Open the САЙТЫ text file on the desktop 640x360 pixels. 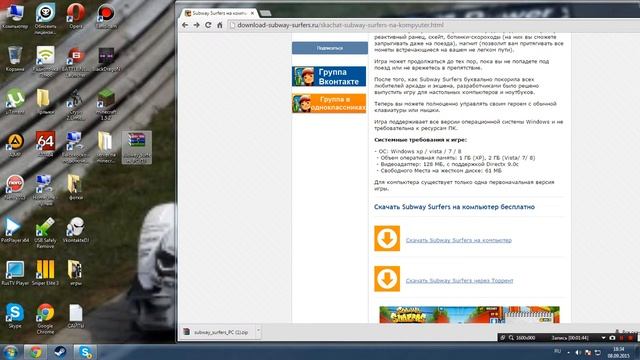click(76, 316)
